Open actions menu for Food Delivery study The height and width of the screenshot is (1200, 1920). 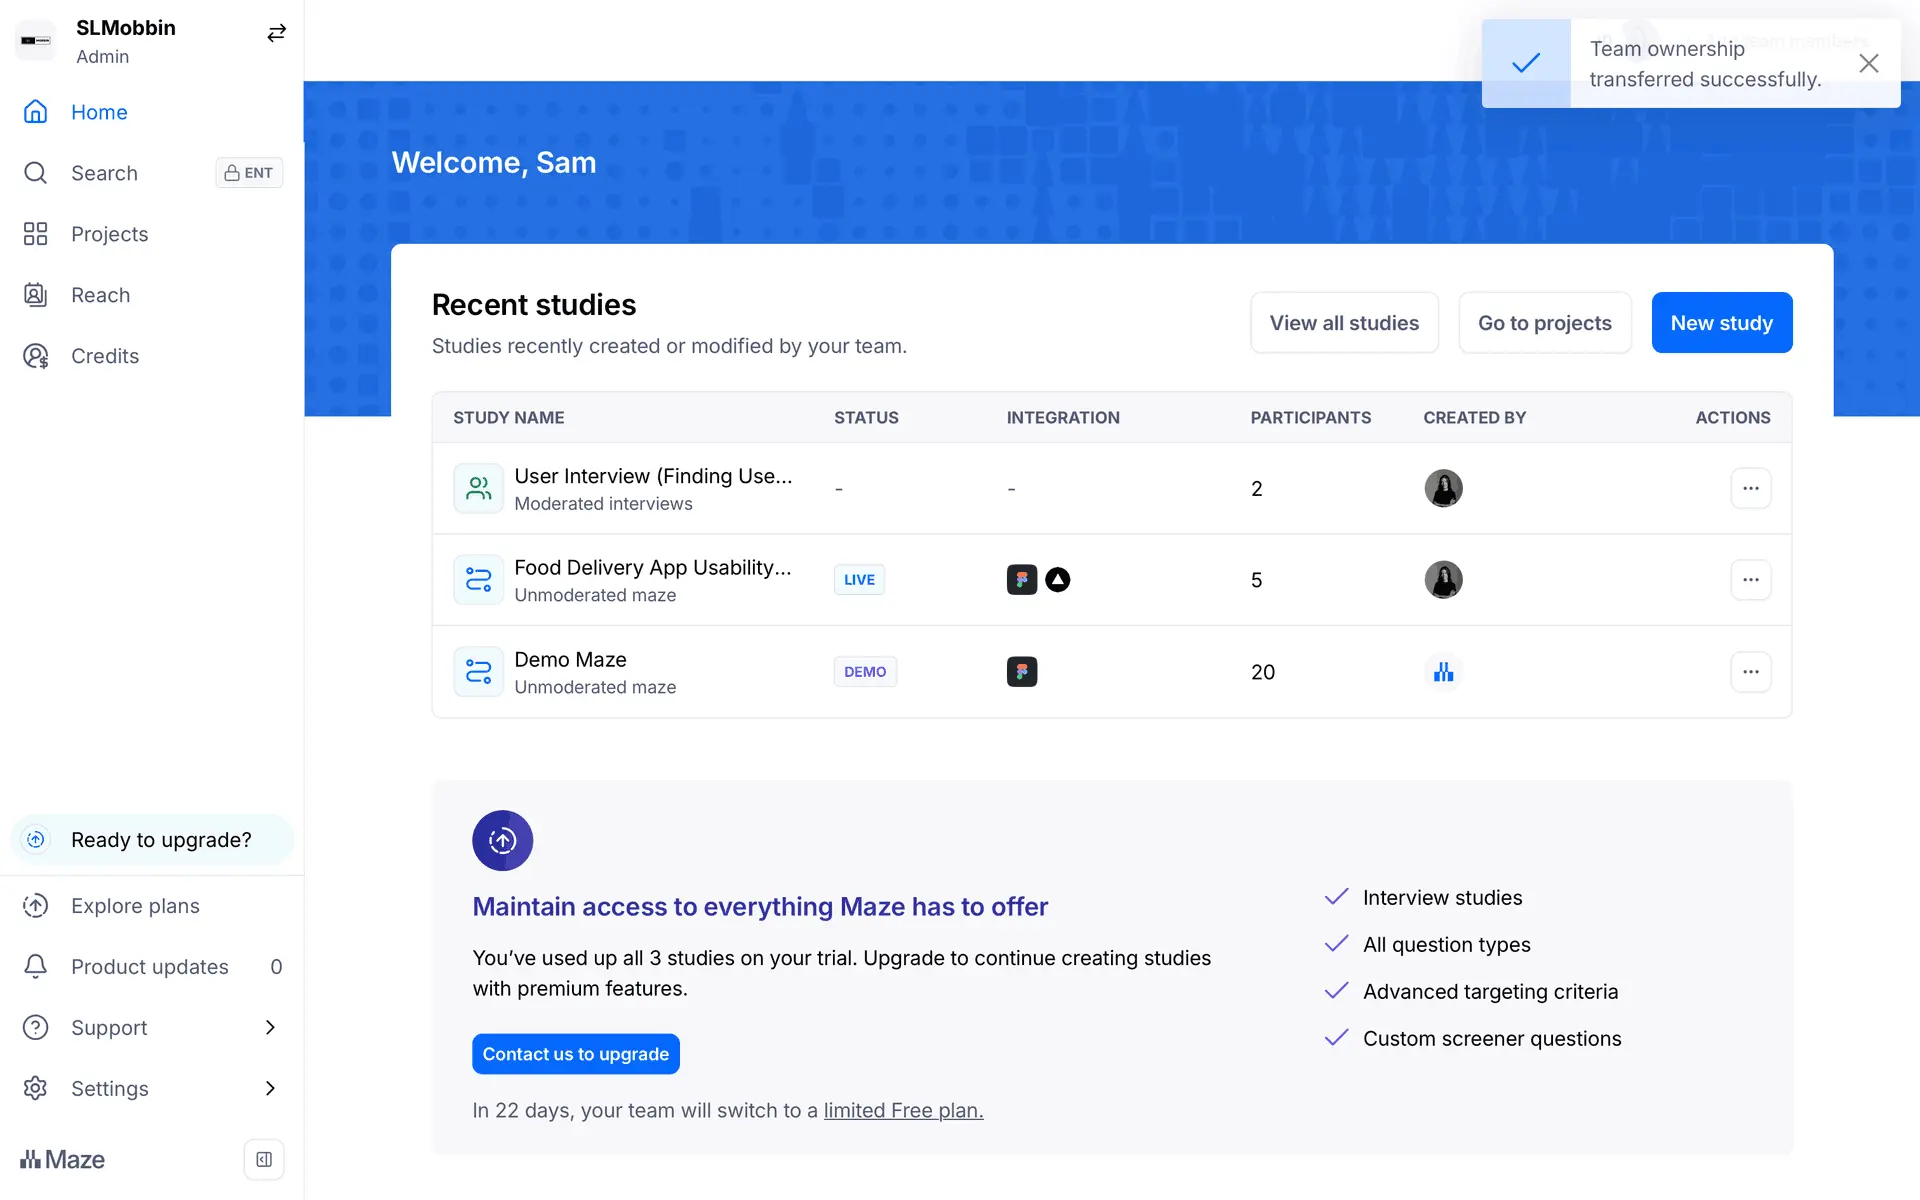[1750, 580]
